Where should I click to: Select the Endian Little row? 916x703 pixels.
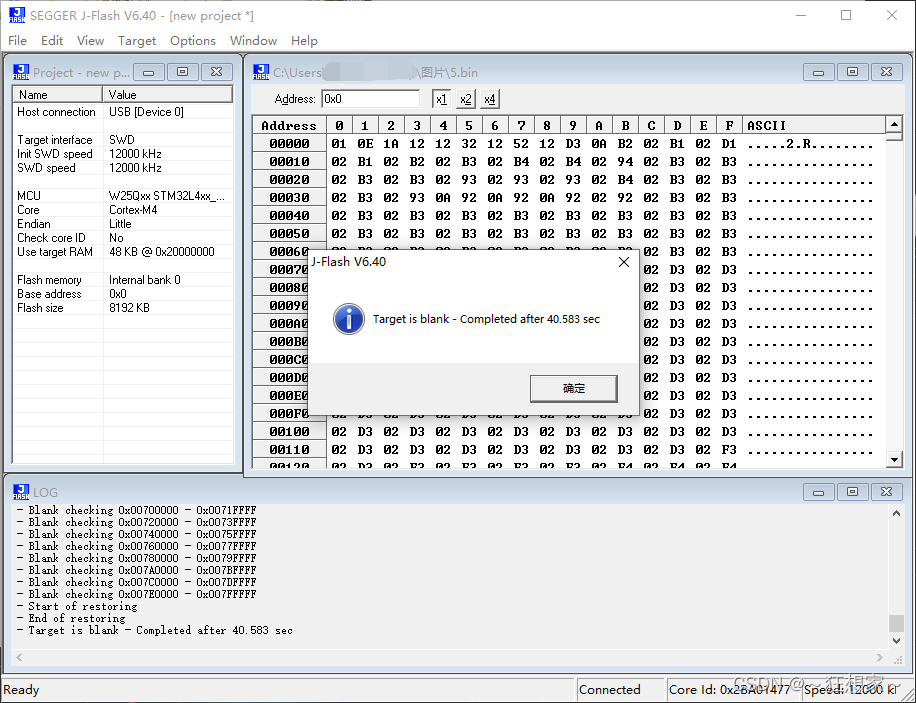(123, 224)
